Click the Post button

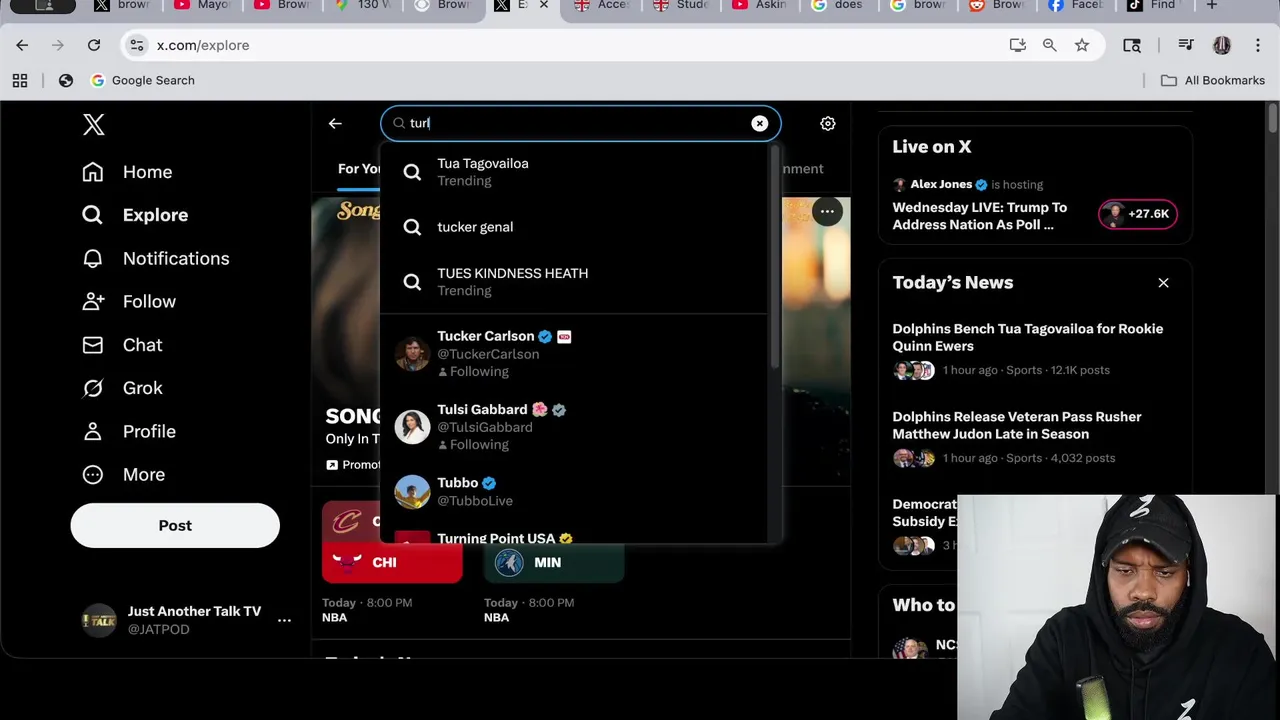click(175, 525)
